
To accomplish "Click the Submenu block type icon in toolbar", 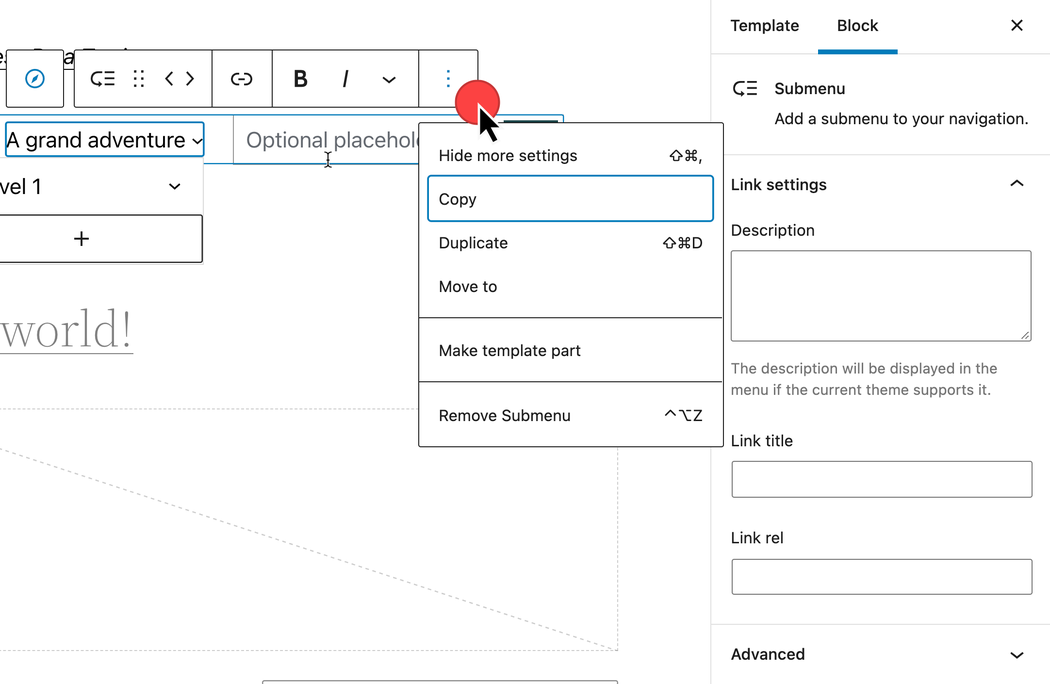I will pyautogui.click(x=103, y=79).
